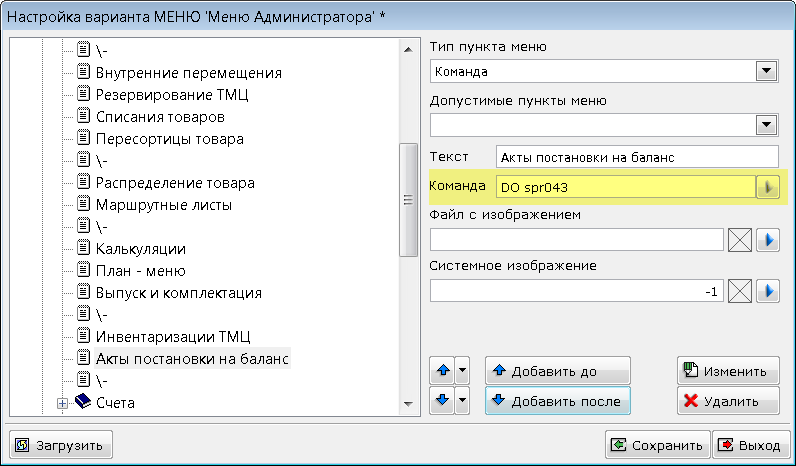Click the arrow button beside the Команда field

[x=768, y=187]
